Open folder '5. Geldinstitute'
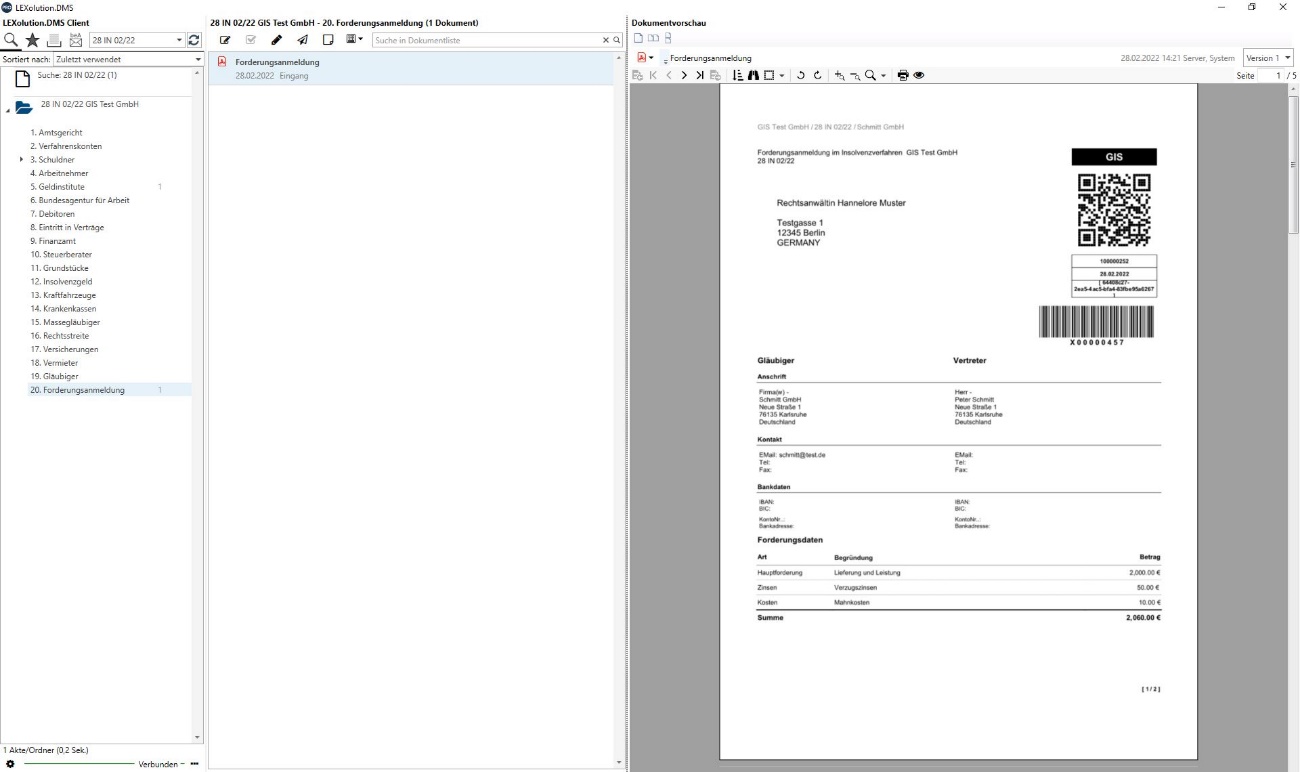 pyautogui.click(x=57, y=186)
